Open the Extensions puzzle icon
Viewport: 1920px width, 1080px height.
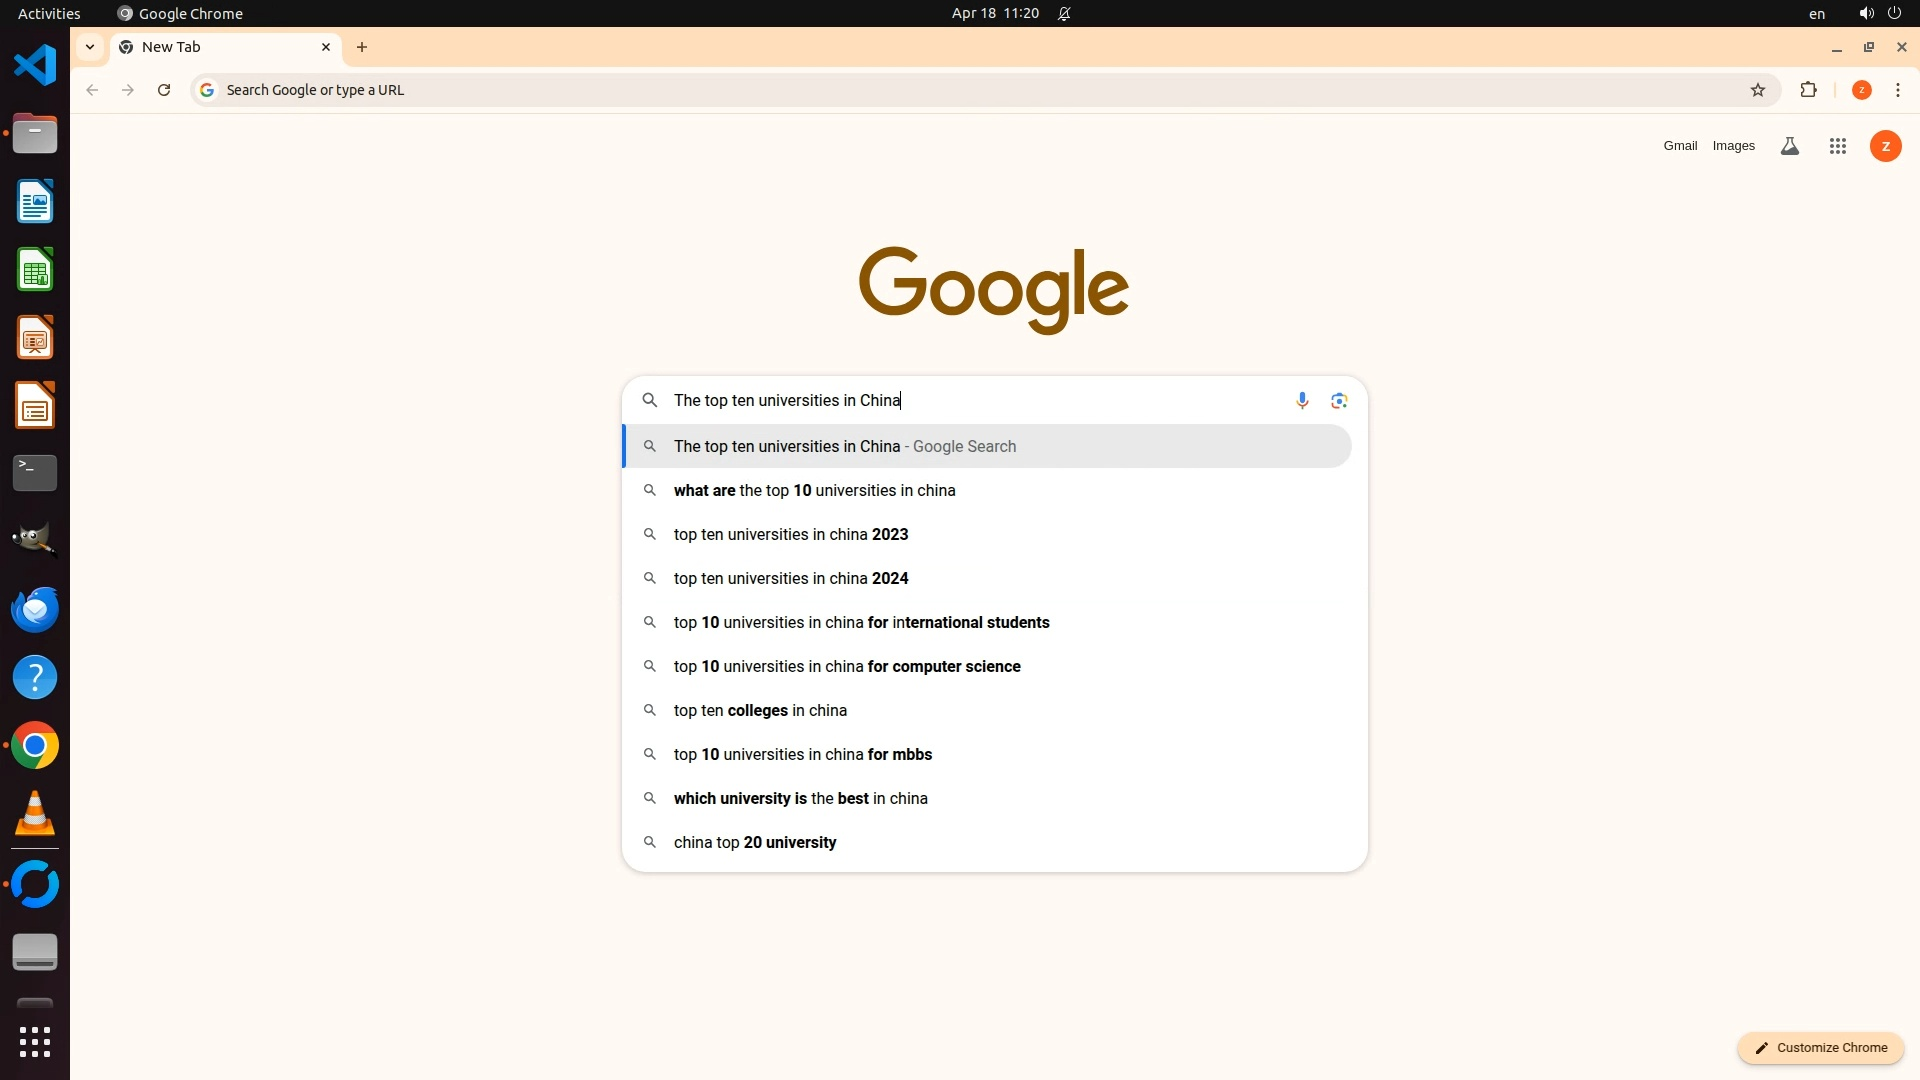[1808, 90]
